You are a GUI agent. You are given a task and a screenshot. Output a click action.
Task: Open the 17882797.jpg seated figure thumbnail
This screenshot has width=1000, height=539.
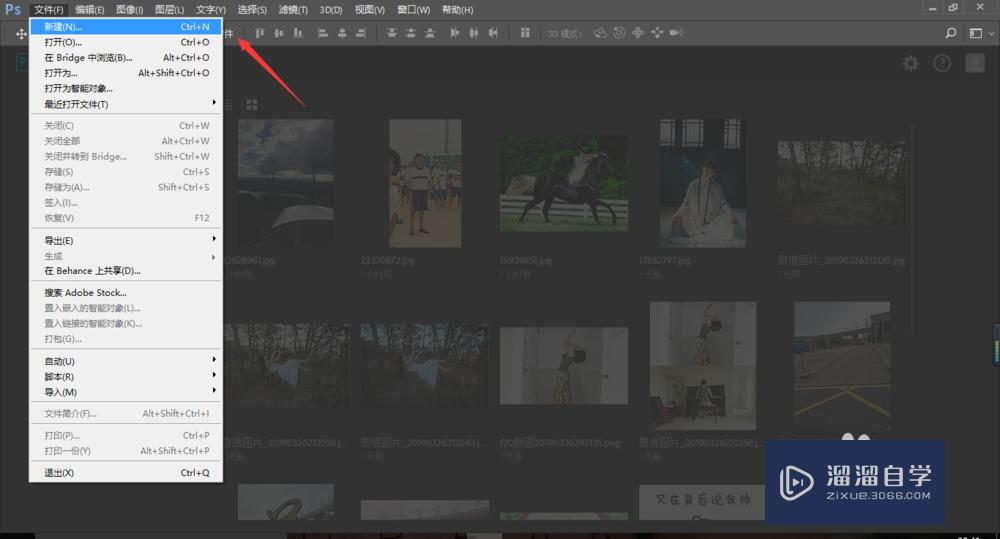703,183
